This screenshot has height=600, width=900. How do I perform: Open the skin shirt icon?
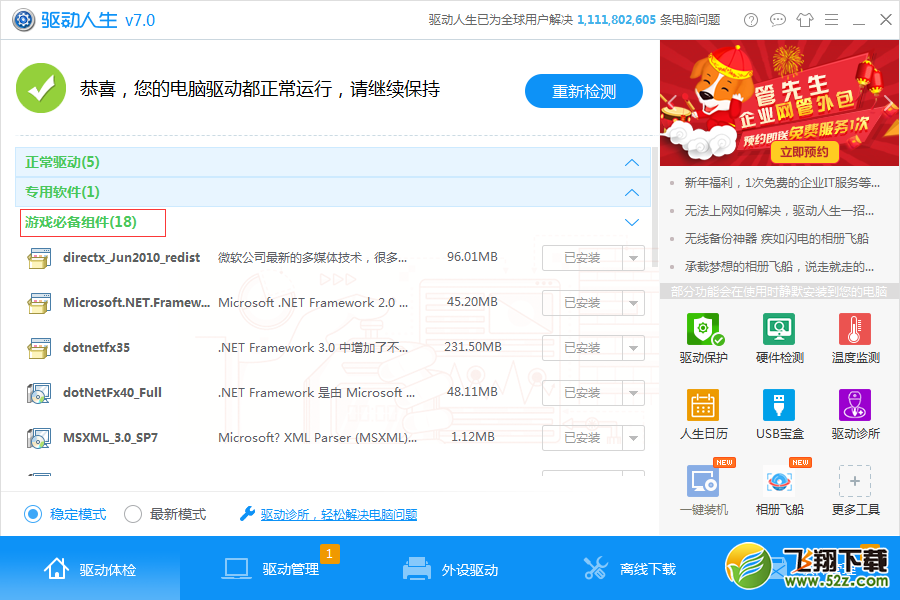pos(805,20)
